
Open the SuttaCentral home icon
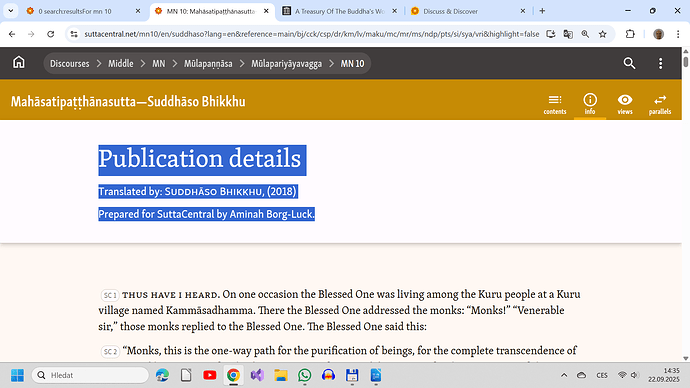pyautogui.click(x=18, y=62)
